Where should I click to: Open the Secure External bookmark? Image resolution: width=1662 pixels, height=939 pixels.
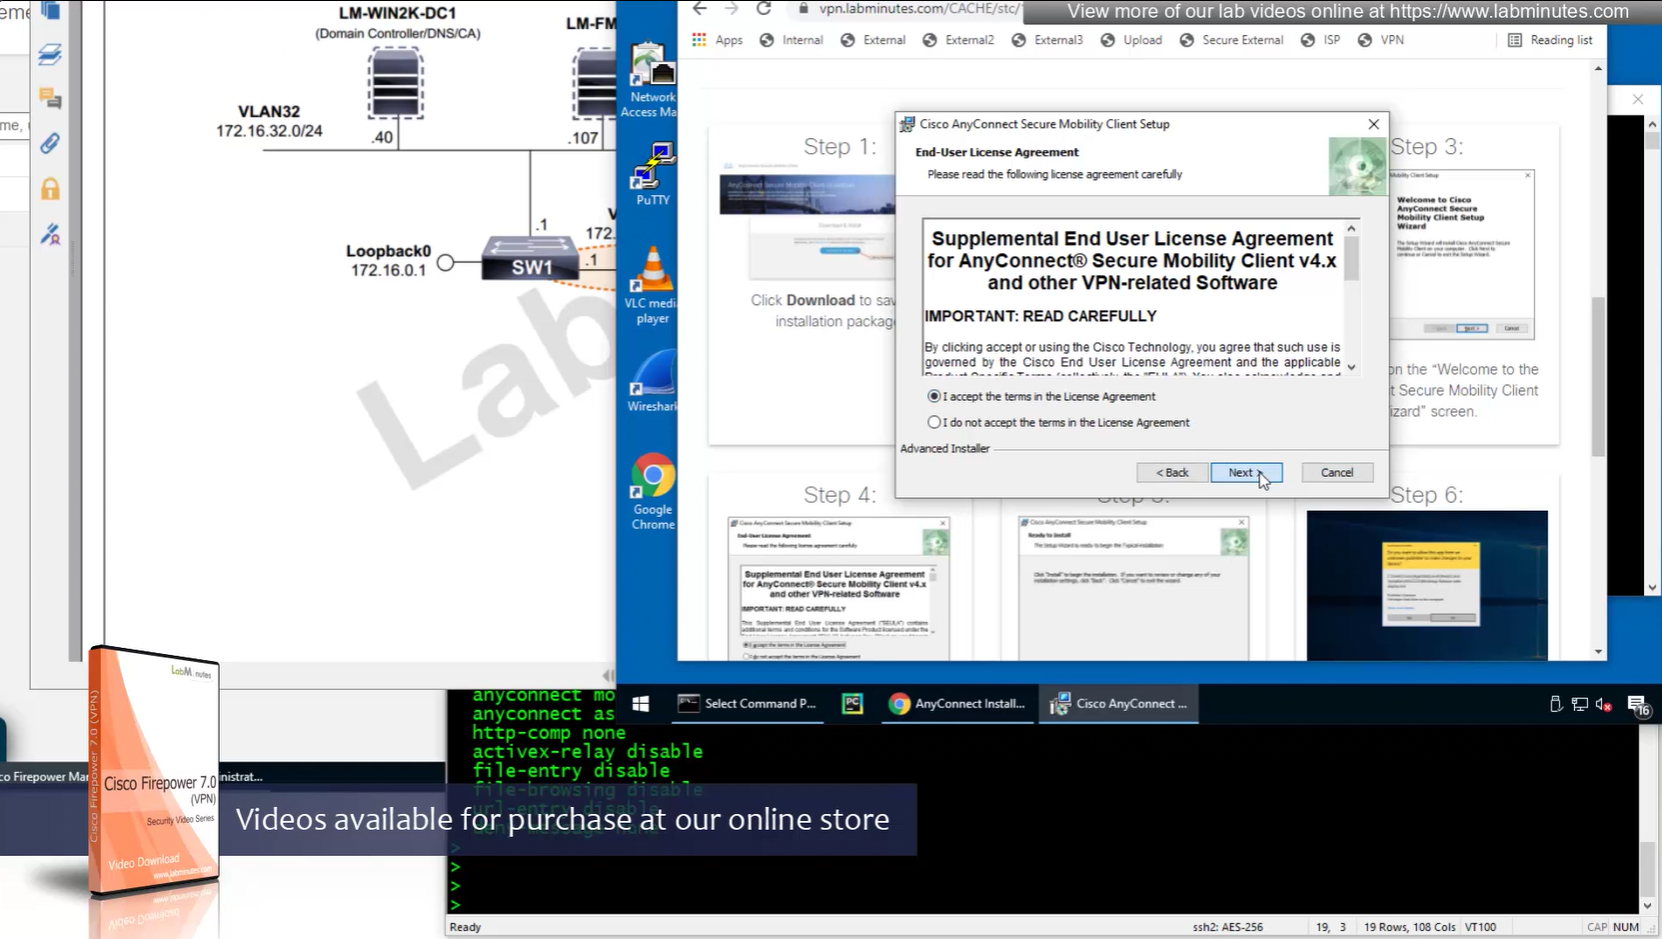1231,40
